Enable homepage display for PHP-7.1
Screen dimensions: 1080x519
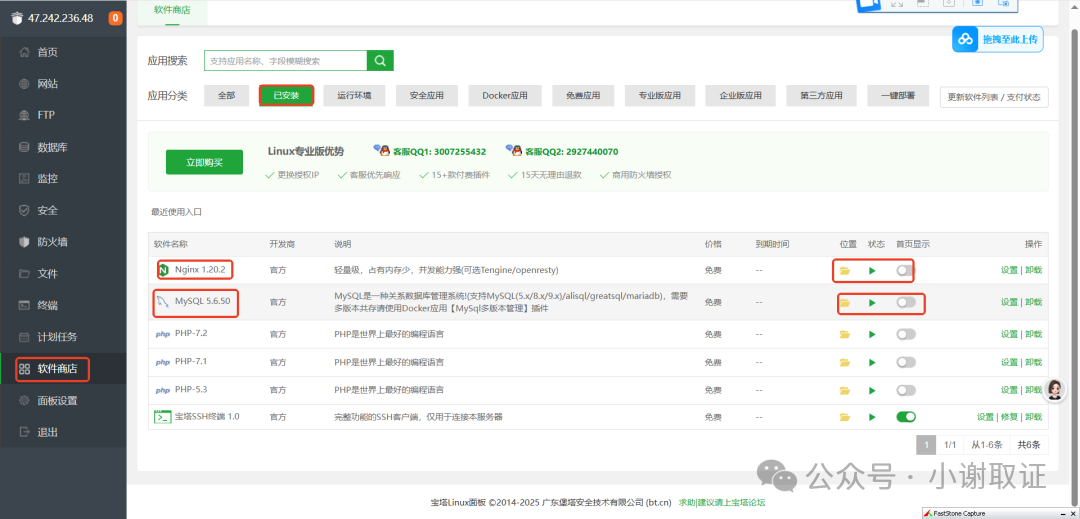[906, 362]
